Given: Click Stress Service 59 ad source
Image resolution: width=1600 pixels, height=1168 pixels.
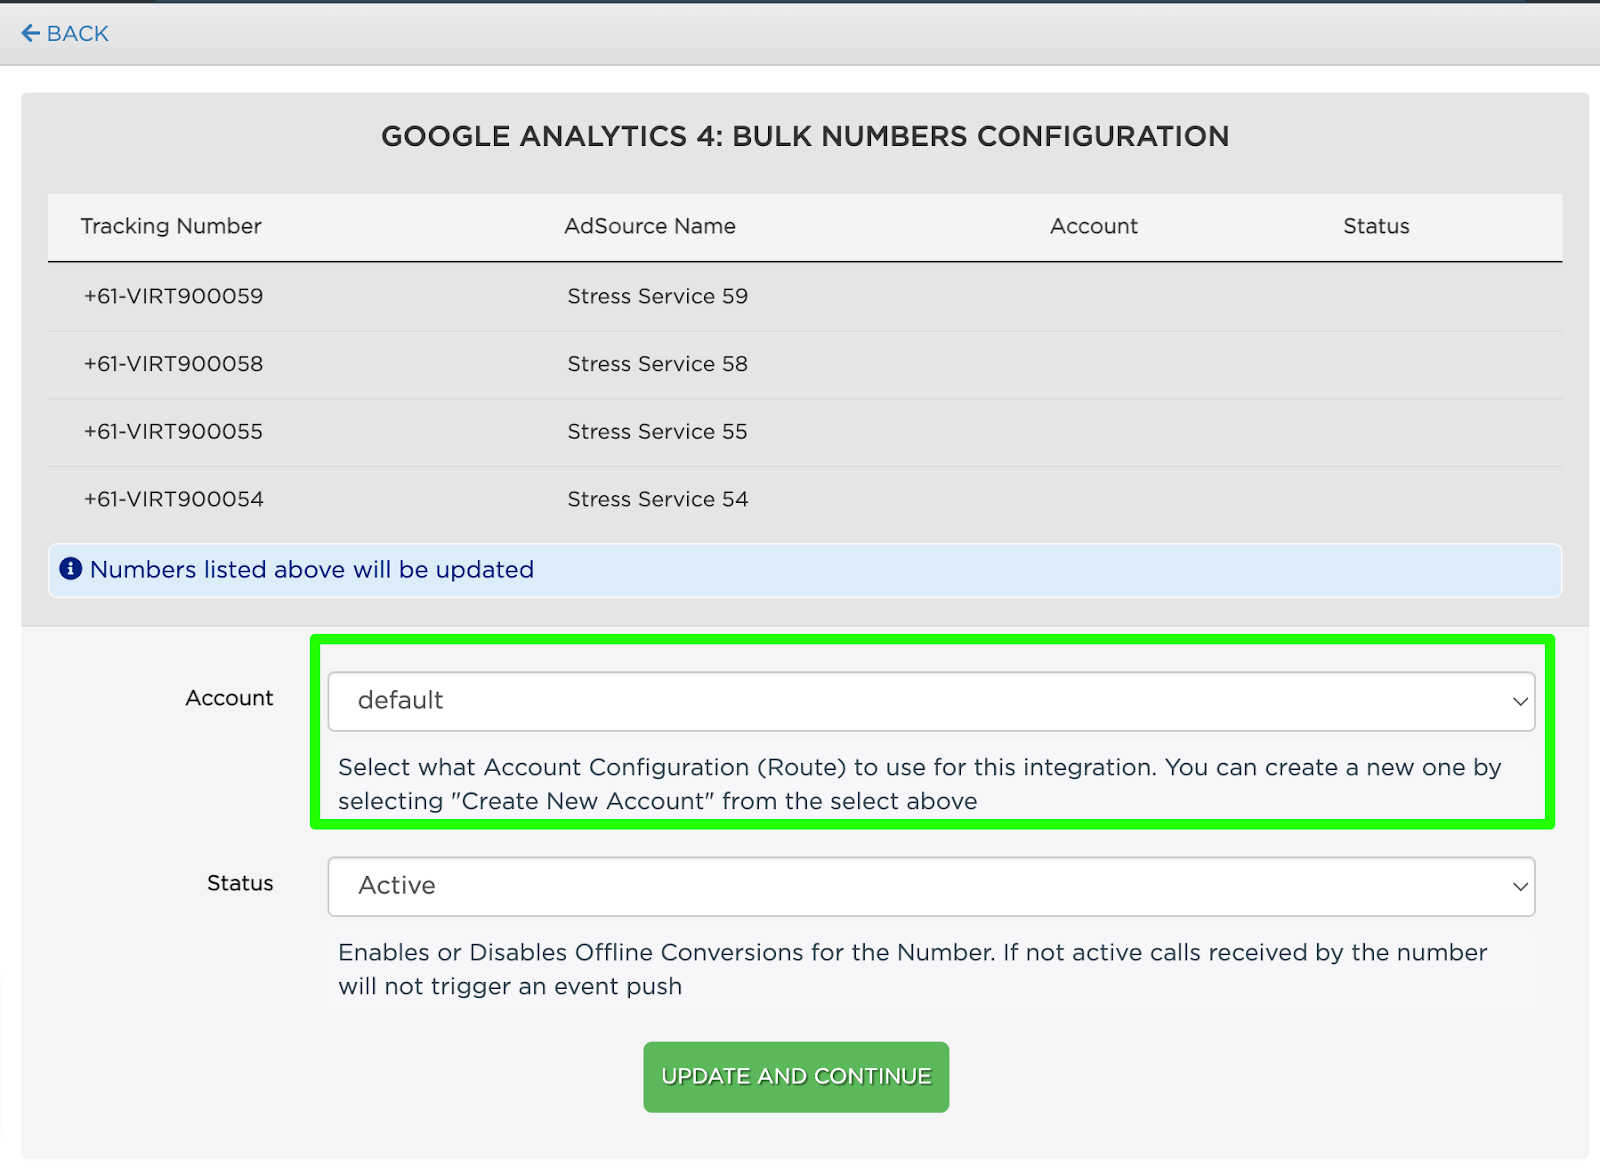Looking at the screenshot, I should [x=658, y=296].
